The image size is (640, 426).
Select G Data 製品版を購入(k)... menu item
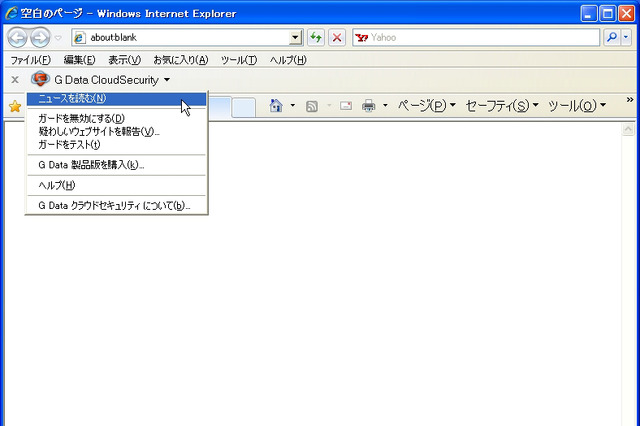(91, 165)
